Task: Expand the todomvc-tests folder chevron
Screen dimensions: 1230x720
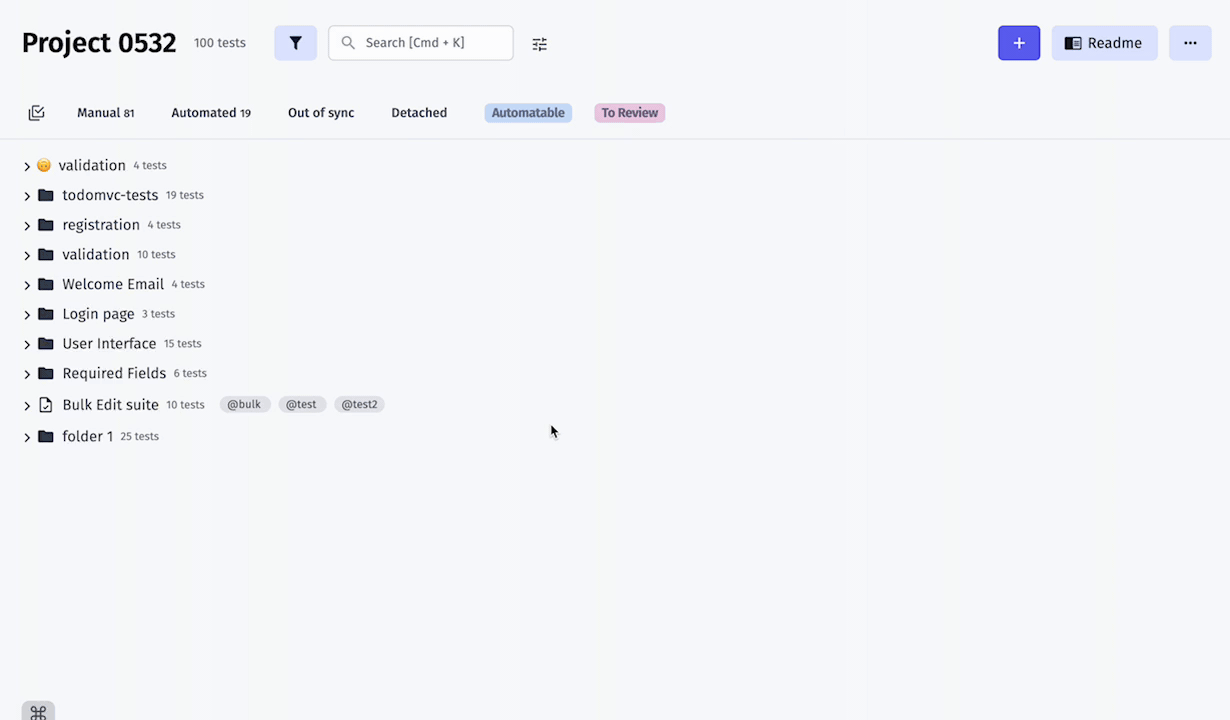Action: point(27,196)
